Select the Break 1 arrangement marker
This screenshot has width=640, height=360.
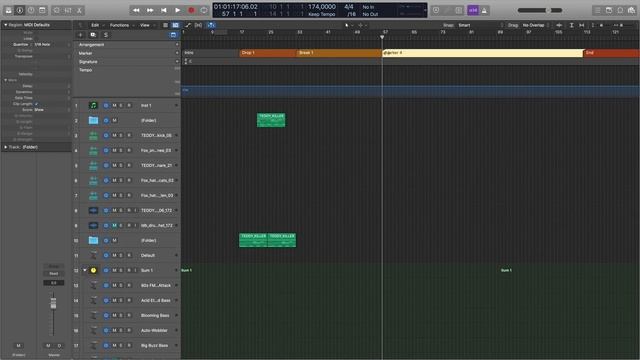(x=339, y=53)
